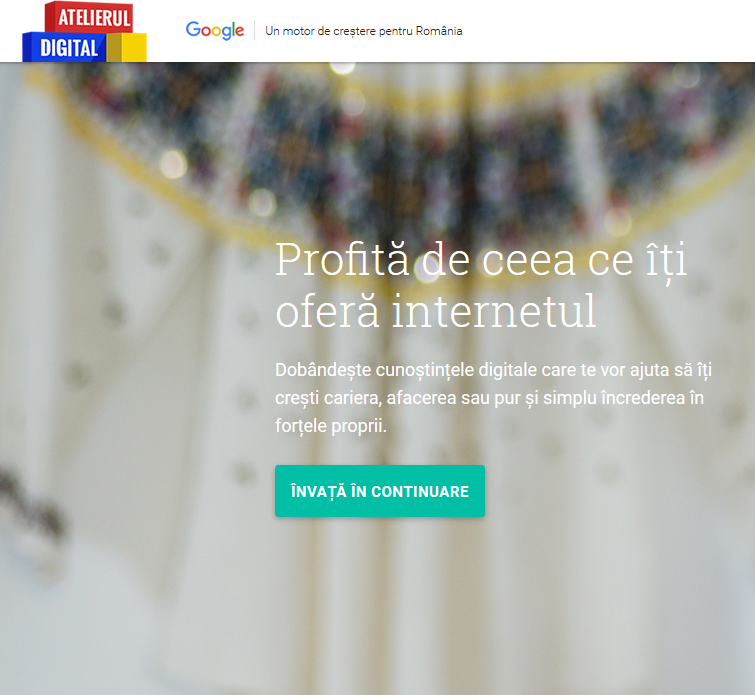
Task: Select the word internetul in the heading
Action: [494, 311]
